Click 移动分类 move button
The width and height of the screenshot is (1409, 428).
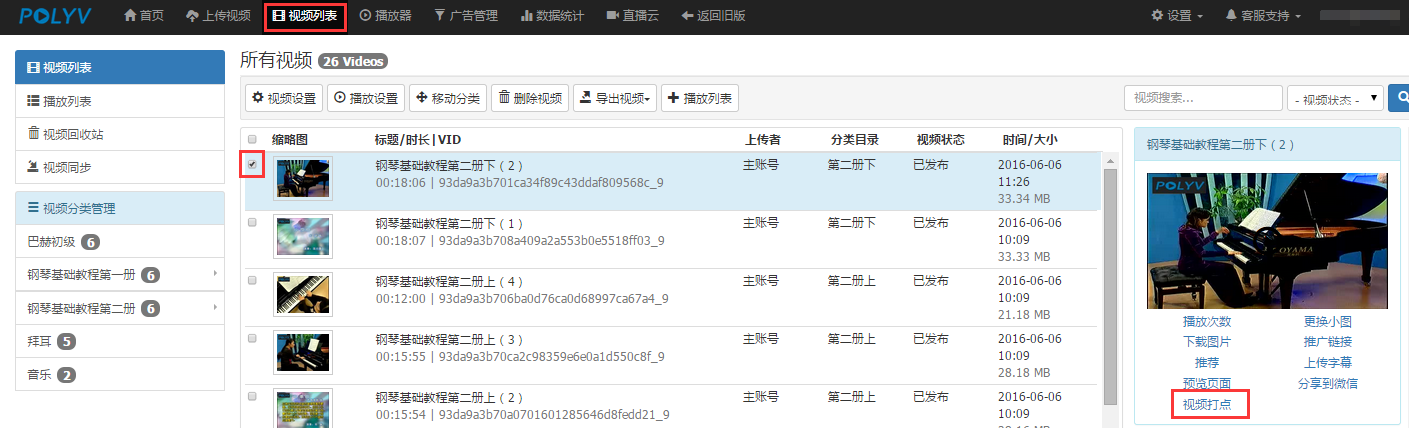point(447,98)
